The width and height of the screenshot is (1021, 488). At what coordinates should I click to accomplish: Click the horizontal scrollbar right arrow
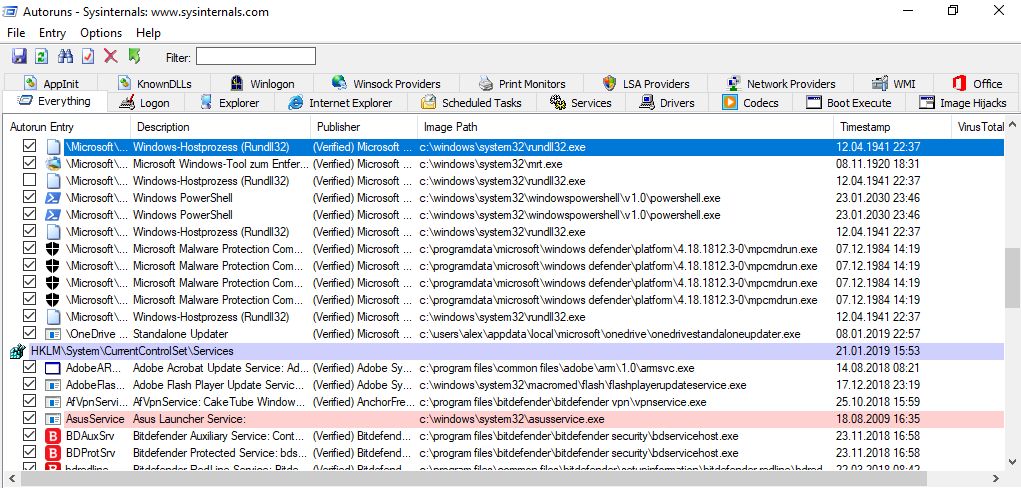point(998,479)
